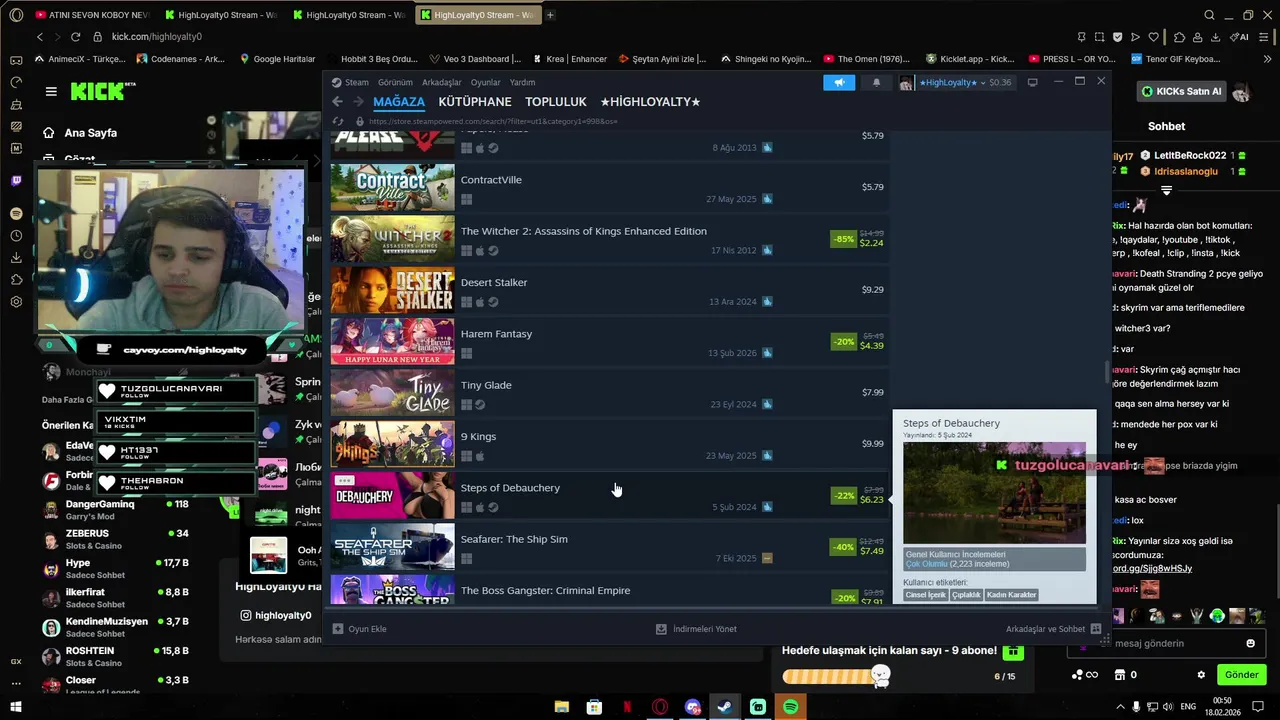The height and width of the screenshot is (720, 1280).
Task: Open emoji picker in chat input
Action: coord(1250,643)
